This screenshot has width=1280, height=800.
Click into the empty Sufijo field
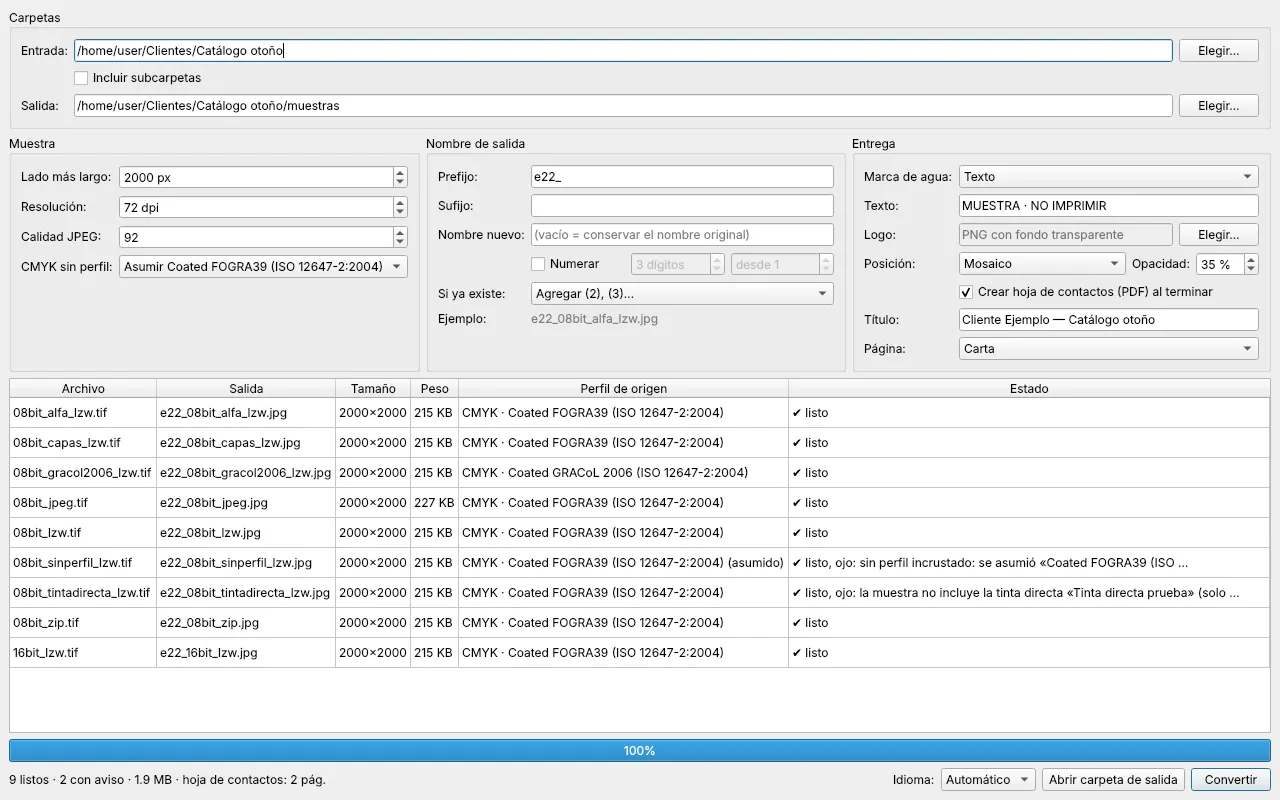coord(682,206)
